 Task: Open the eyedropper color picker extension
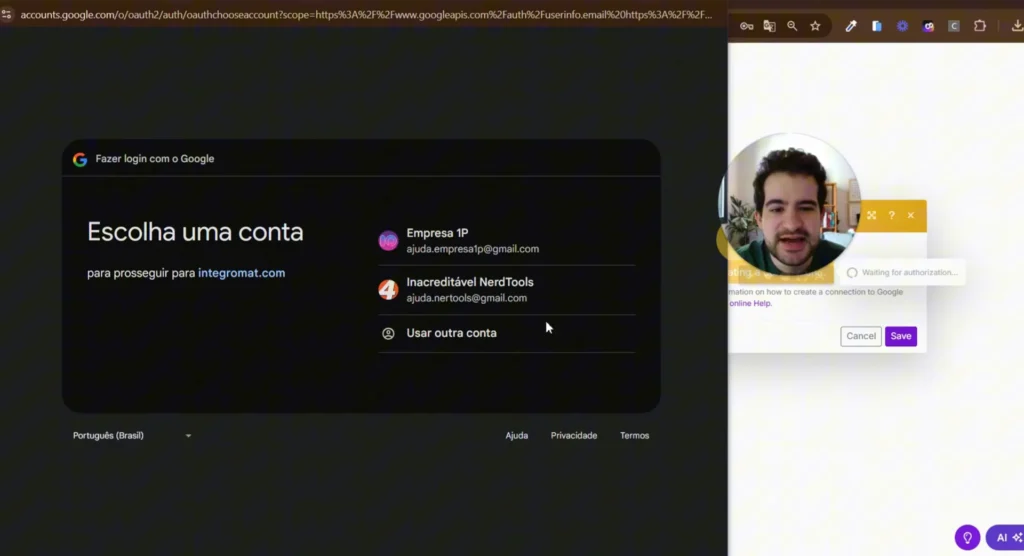coord(851,26)
